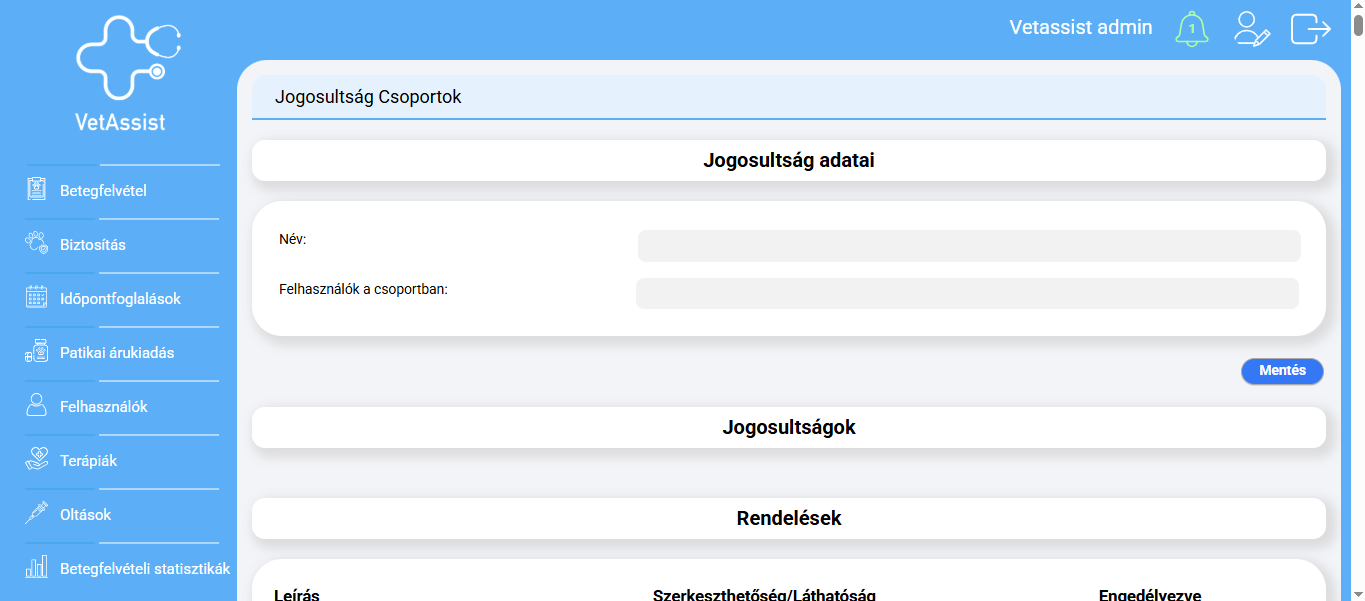Image resolution: width=1365 pixels, height=601 pixels.
Task: Open the Felhasználók menu item
Action: pos(104,407)
